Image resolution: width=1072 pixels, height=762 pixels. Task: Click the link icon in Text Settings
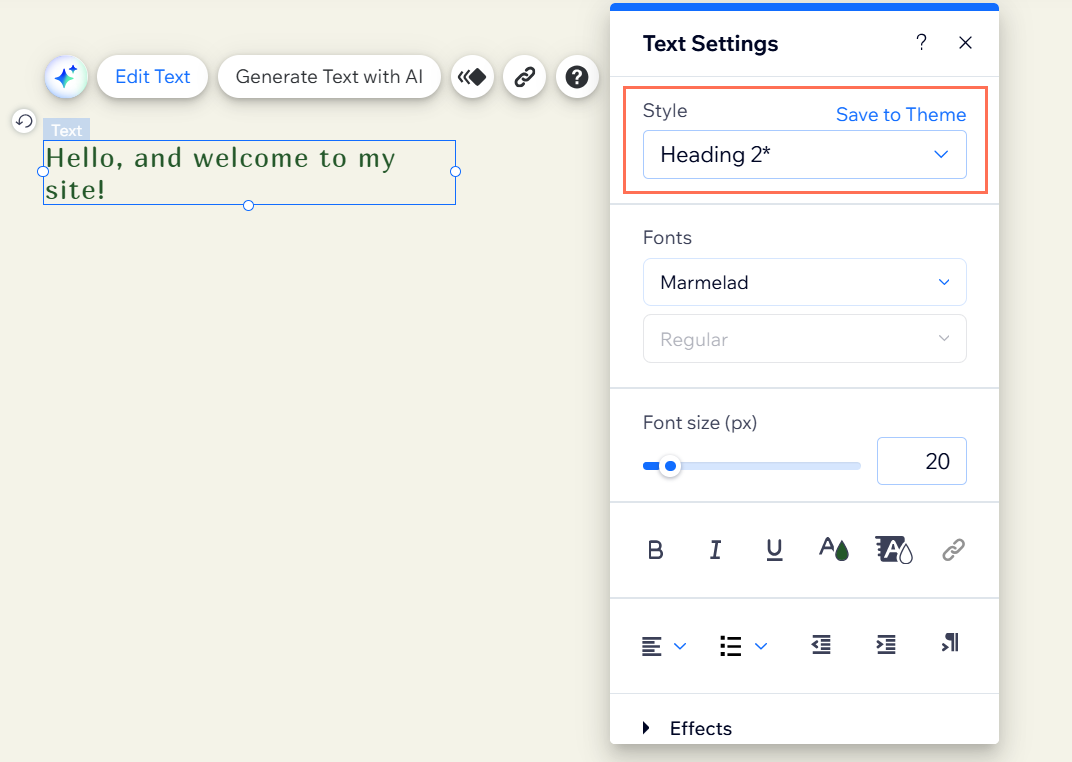(x=953, y=549)
